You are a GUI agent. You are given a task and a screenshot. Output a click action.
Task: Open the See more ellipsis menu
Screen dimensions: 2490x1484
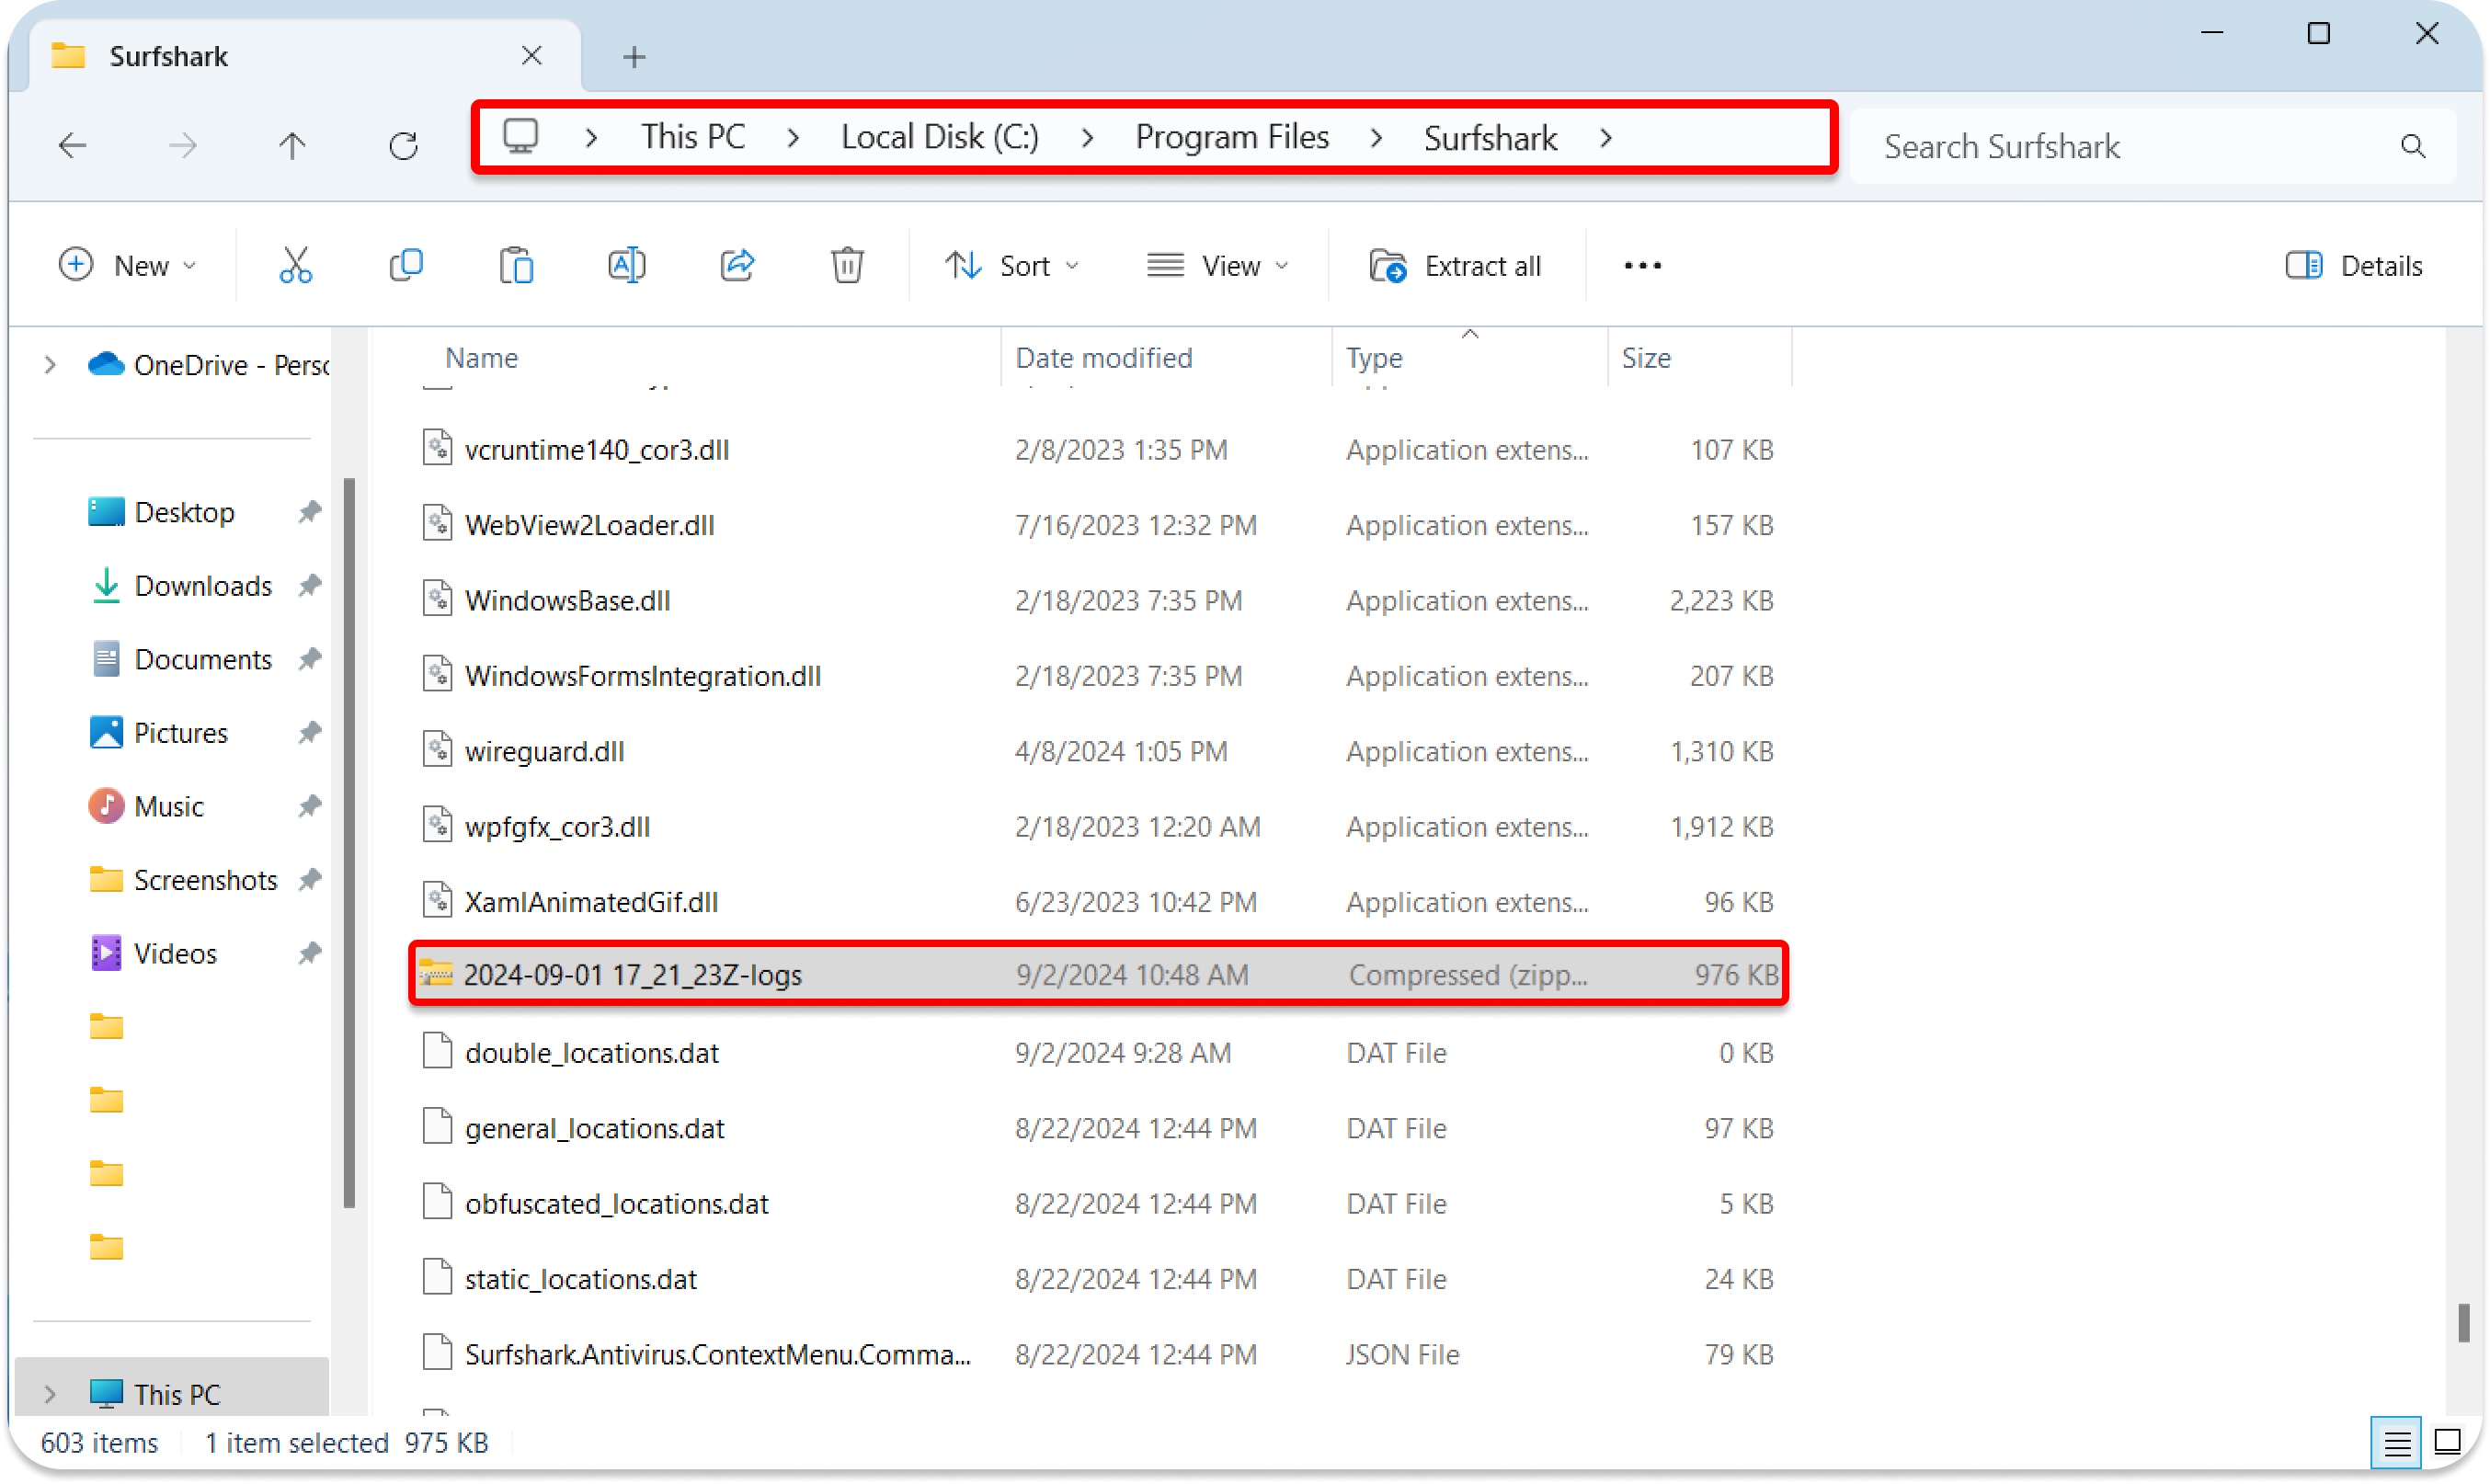coord(1642,266)
